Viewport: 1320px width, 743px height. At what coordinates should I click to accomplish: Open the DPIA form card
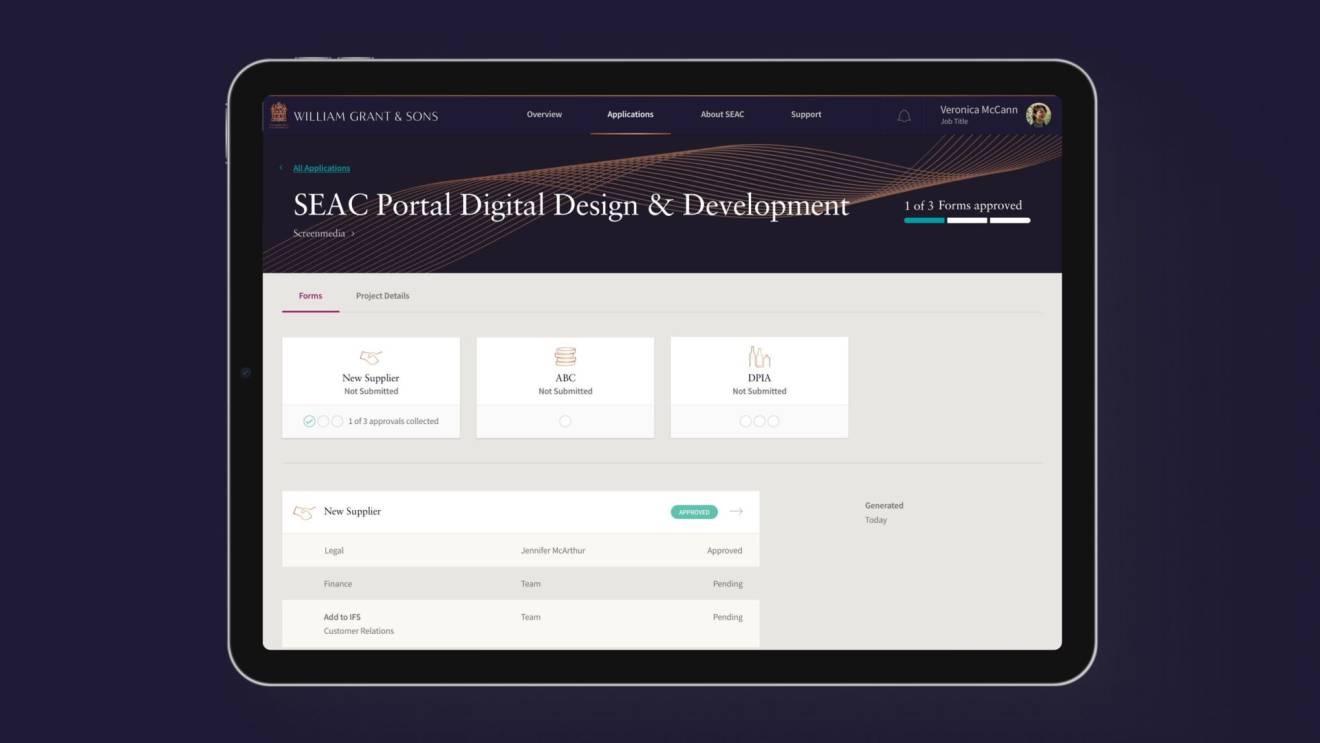759,387
